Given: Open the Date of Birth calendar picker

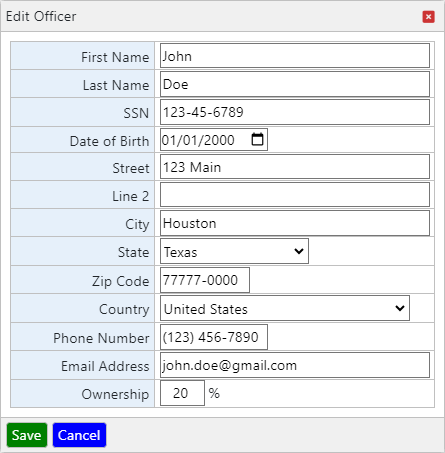Looking at the screenshot, I should [x=257, y=139].
